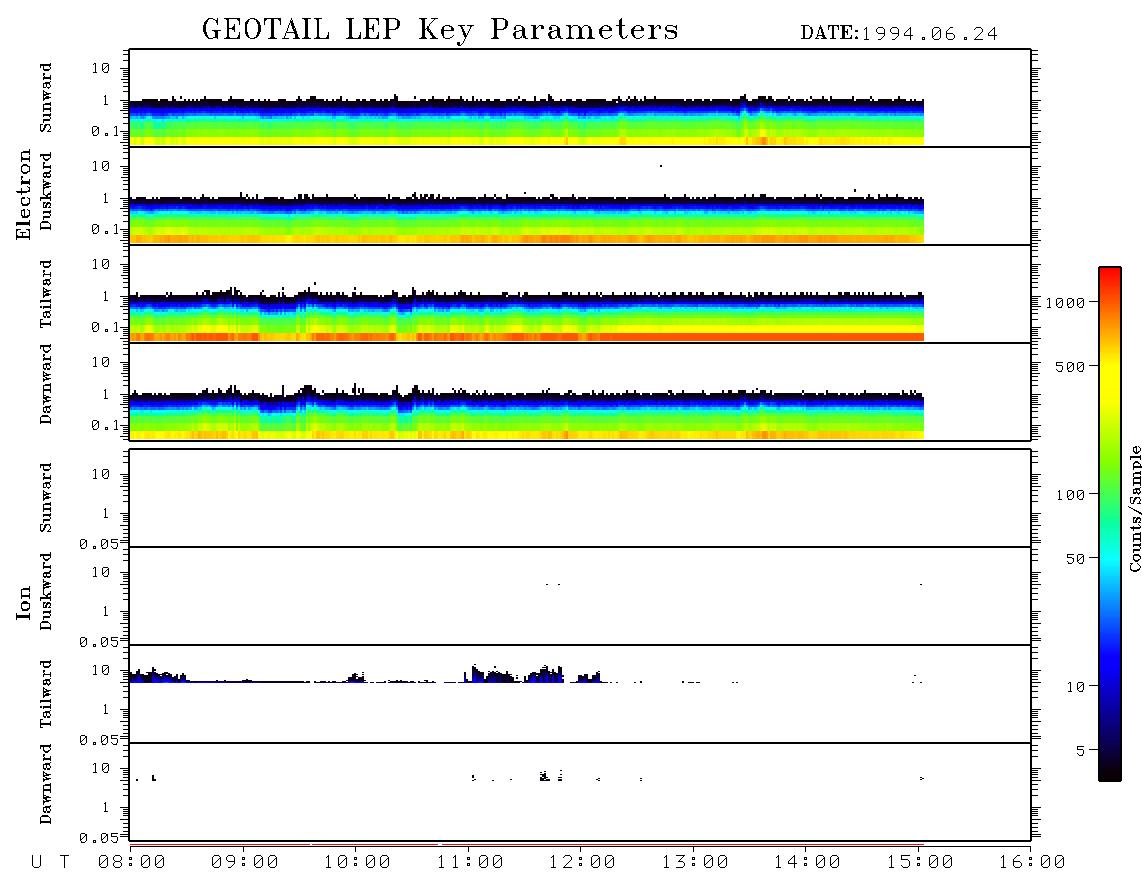The image size is (1142, 880).
Task: Click the 1000 color bar tick value
Action: coord(1065,303)
